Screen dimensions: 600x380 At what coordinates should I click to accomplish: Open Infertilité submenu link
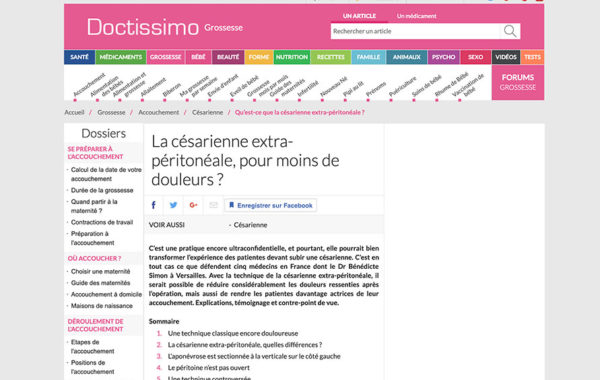[x=308, y=89]
